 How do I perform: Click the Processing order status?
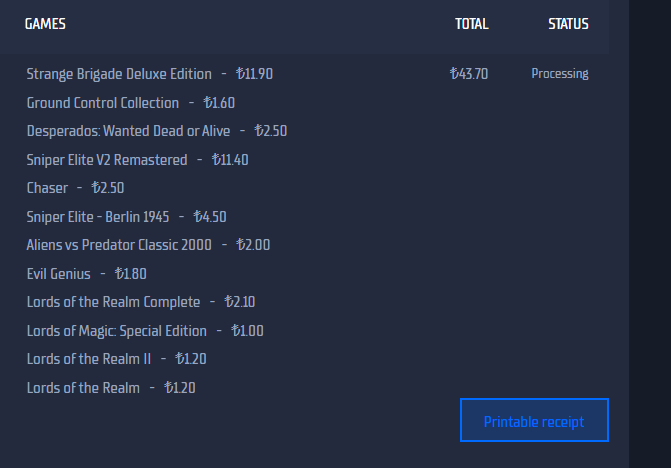pos(560,74)
